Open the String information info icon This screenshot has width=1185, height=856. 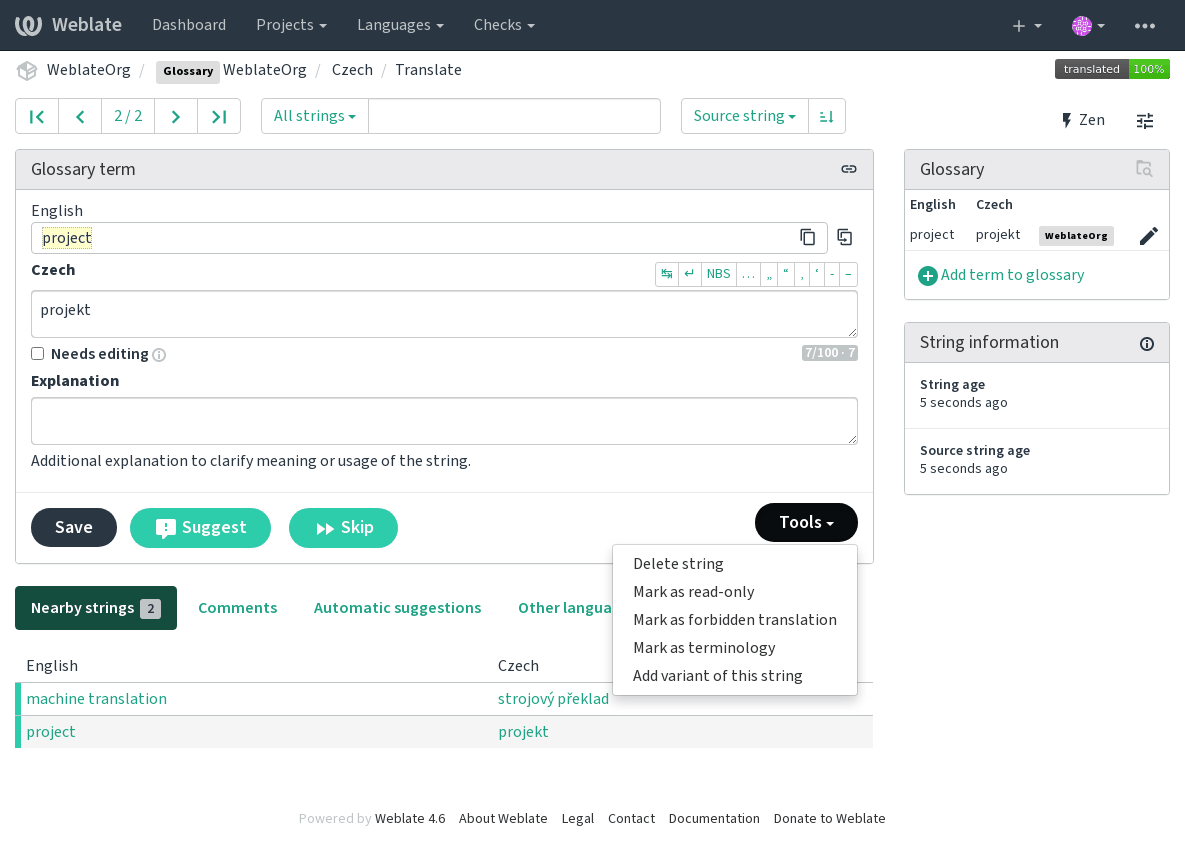click(1146, 344)
